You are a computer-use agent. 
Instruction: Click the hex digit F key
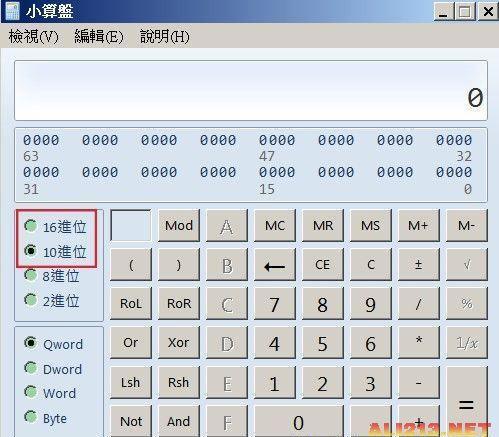[227, 421]
